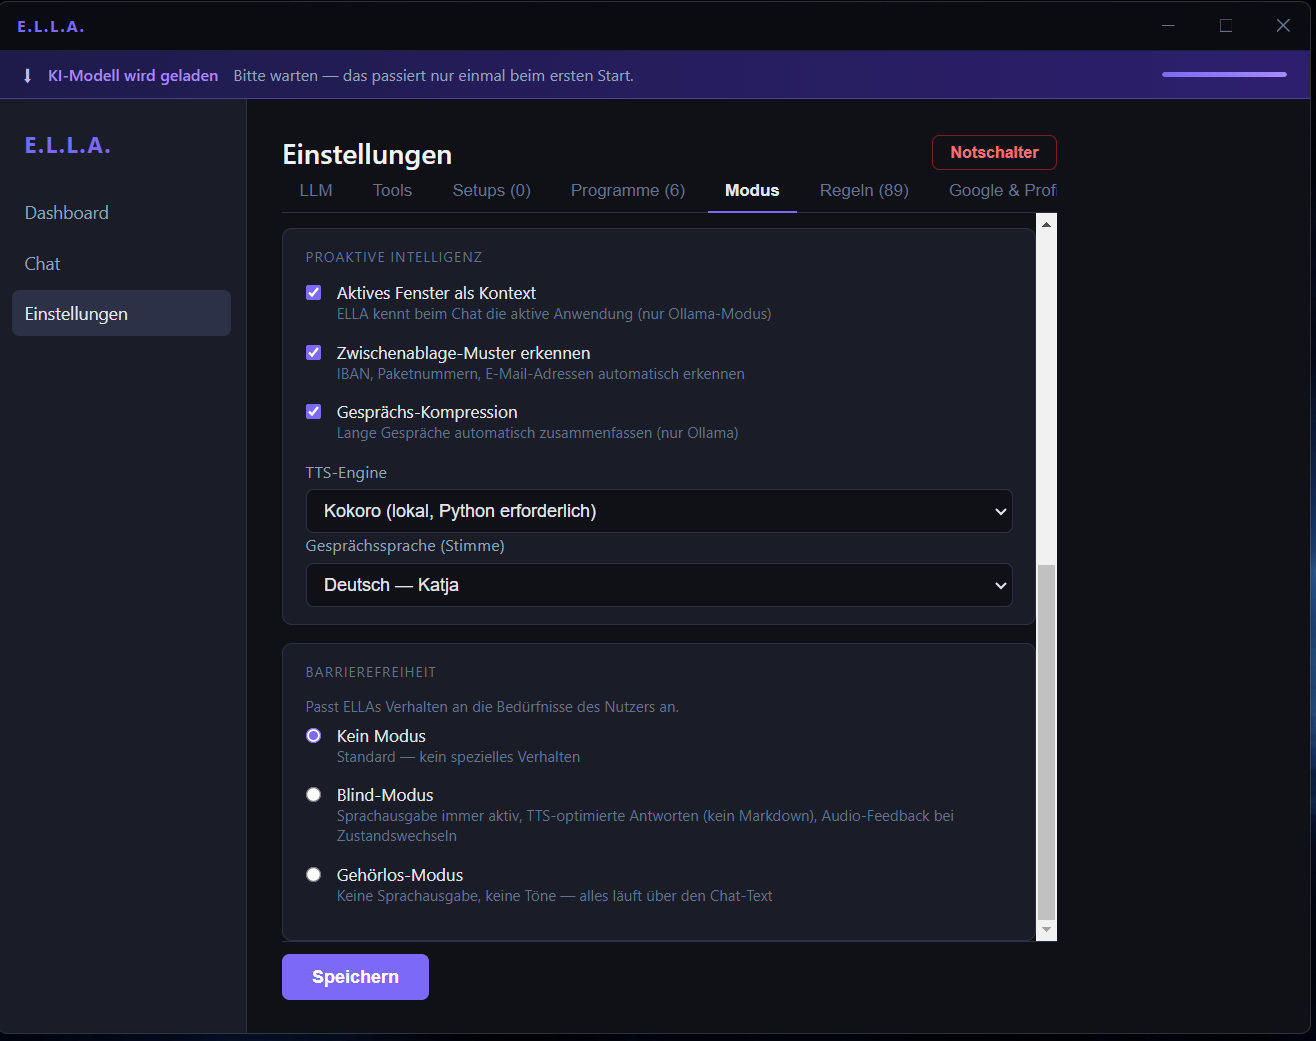
Task: Open the Regeln (89) tab
Action: pyautogui.click(x=864, y=190)
